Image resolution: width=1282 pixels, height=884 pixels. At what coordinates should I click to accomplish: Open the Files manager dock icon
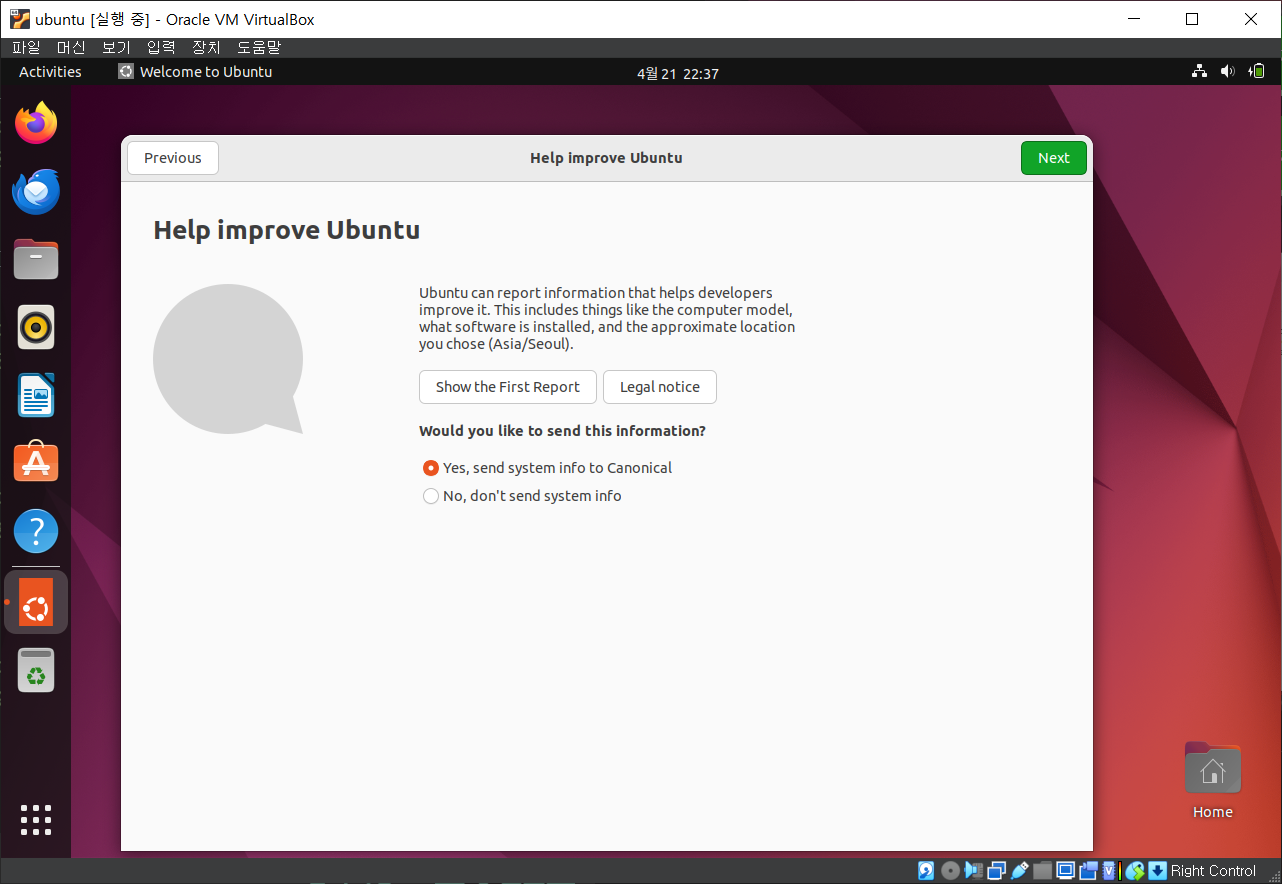[36, 259]
